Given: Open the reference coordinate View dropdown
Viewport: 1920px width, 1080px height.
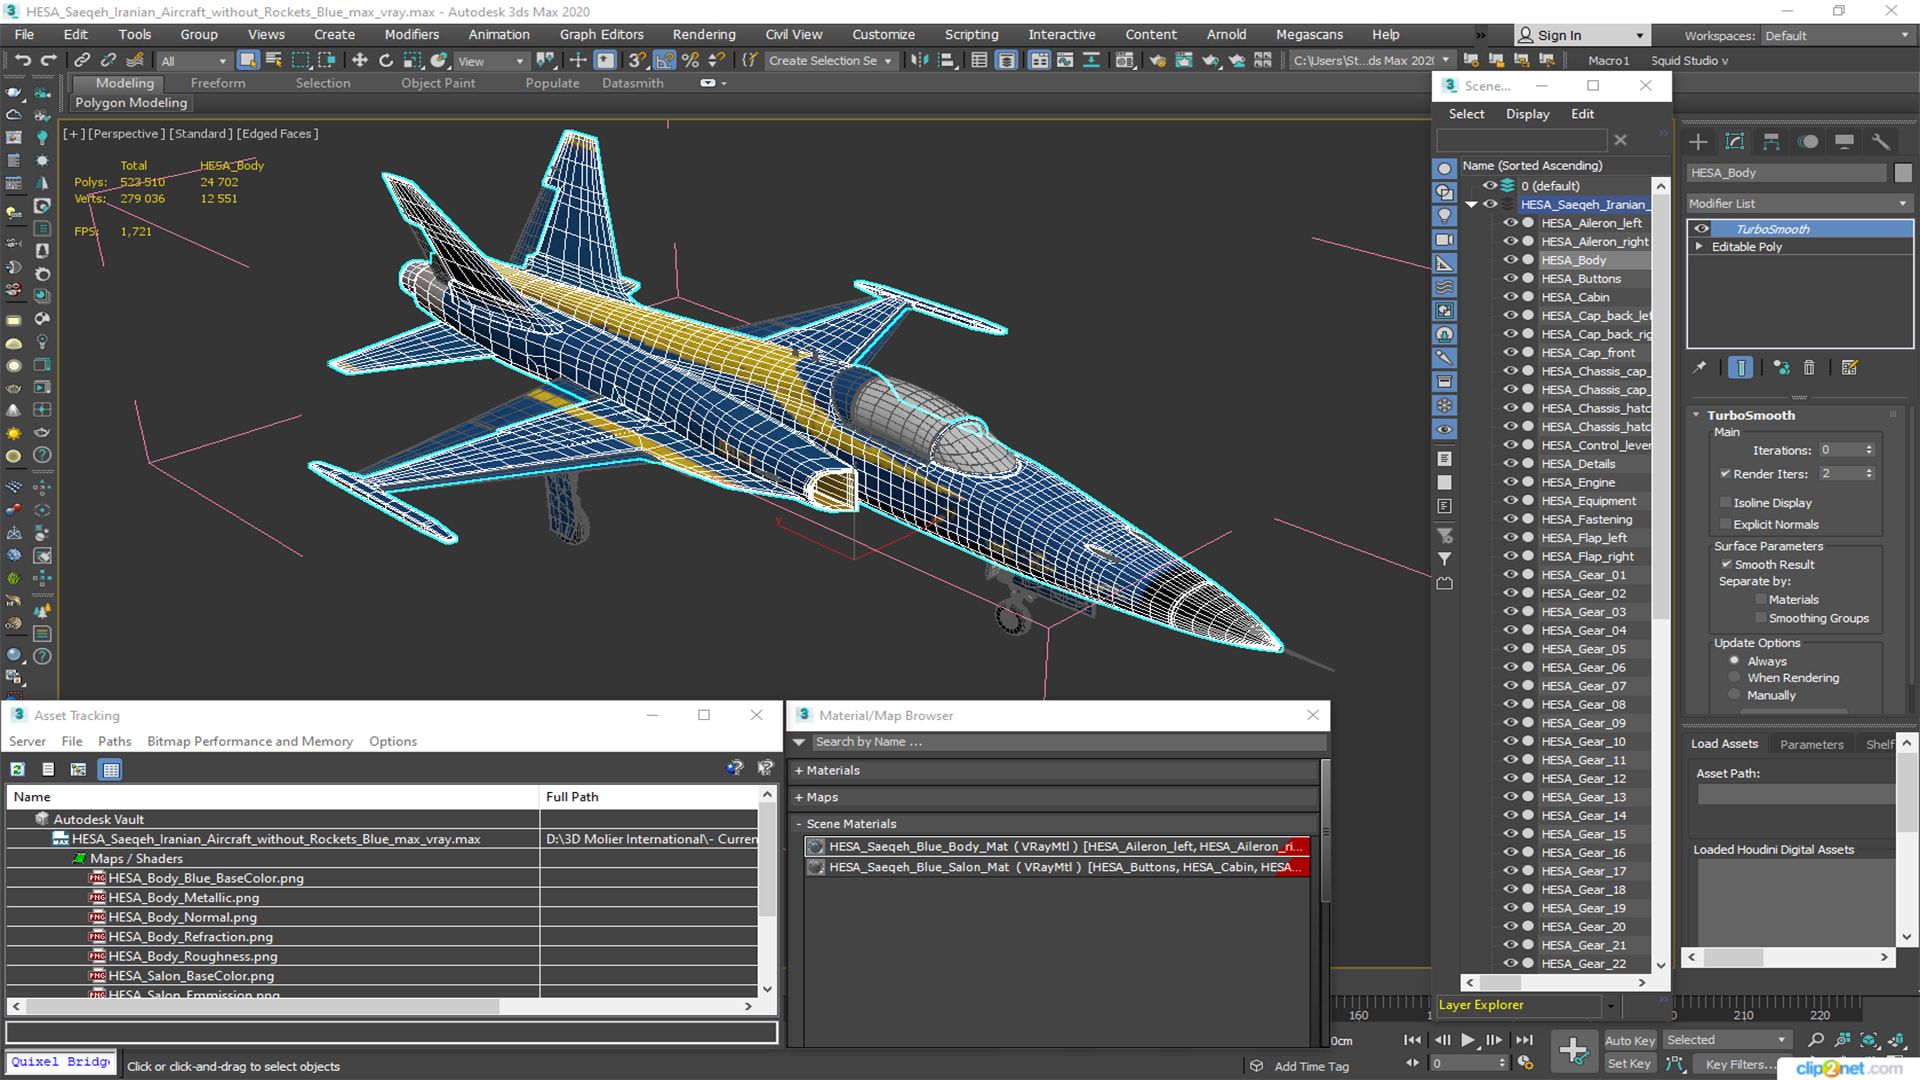Looking at the screenshot, I should click(491, 61).
